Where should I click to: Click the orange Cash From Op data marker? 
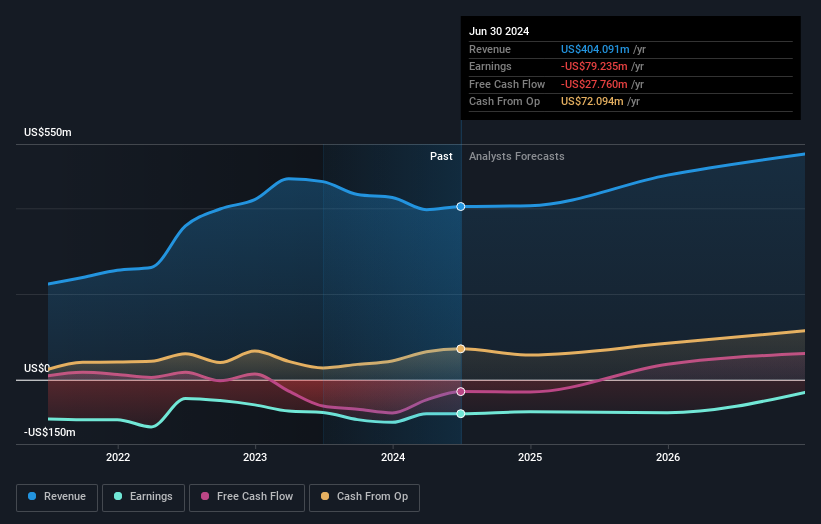[x=461, y=349]
